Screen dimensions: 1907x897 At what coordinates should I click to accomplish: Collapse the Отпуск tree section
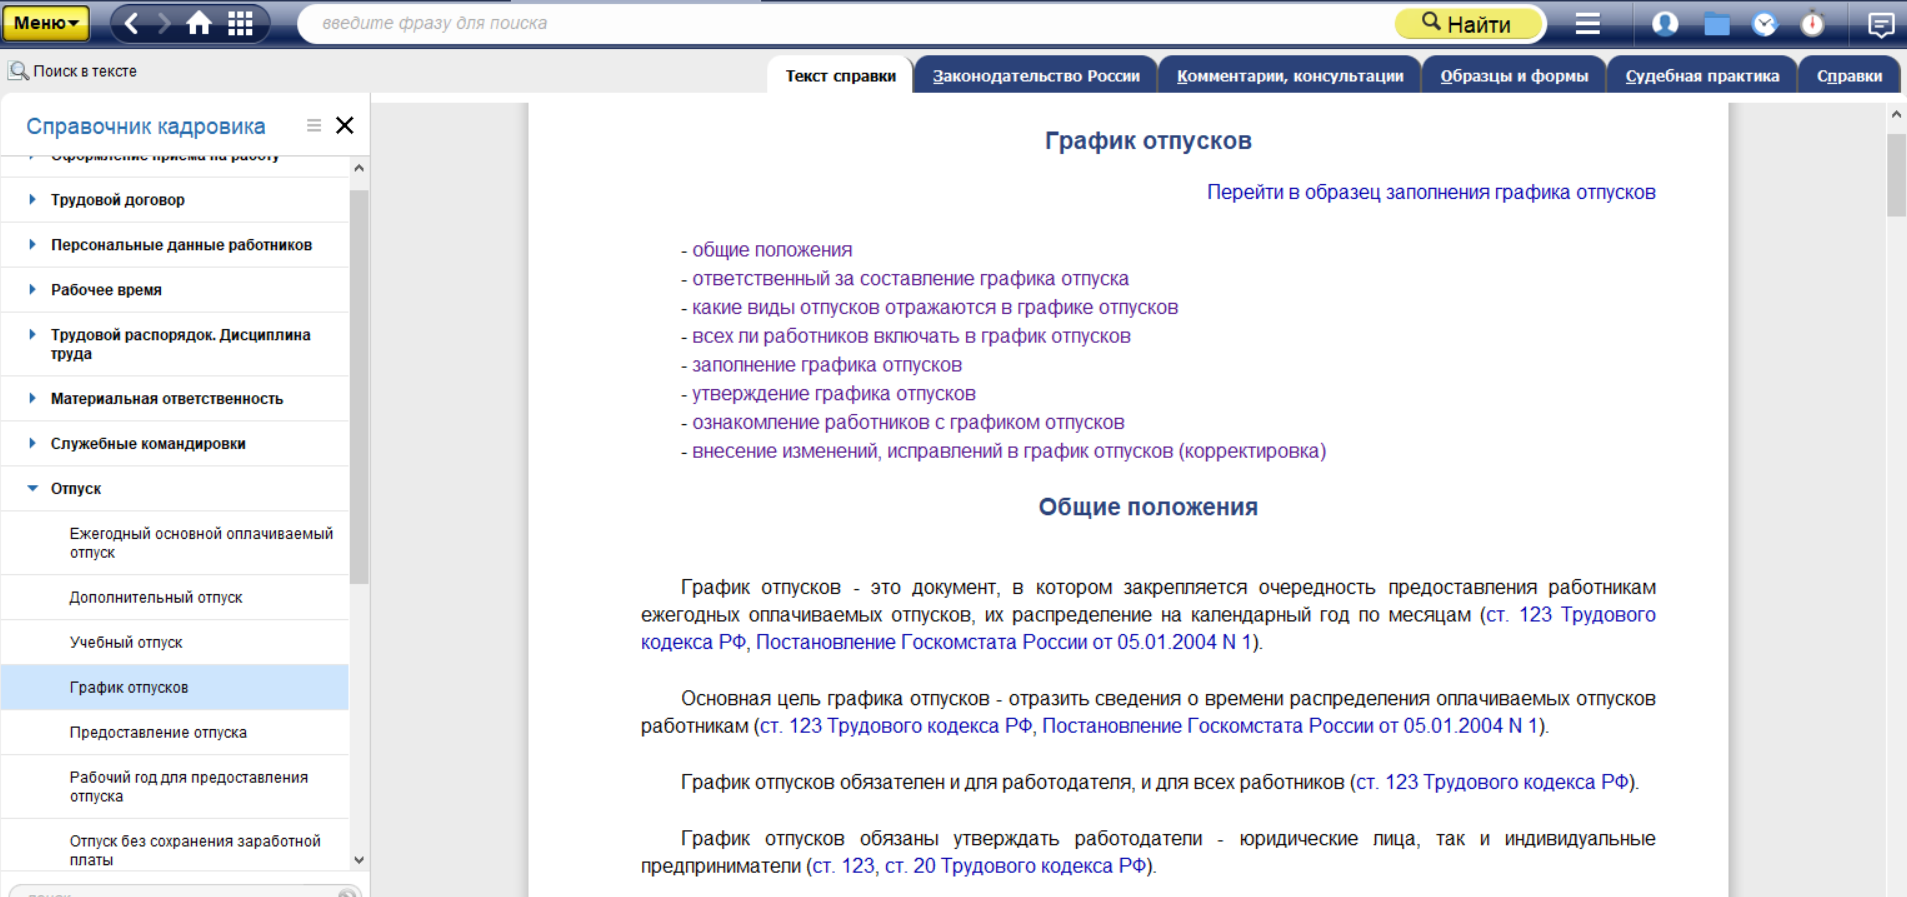[32, 489]
